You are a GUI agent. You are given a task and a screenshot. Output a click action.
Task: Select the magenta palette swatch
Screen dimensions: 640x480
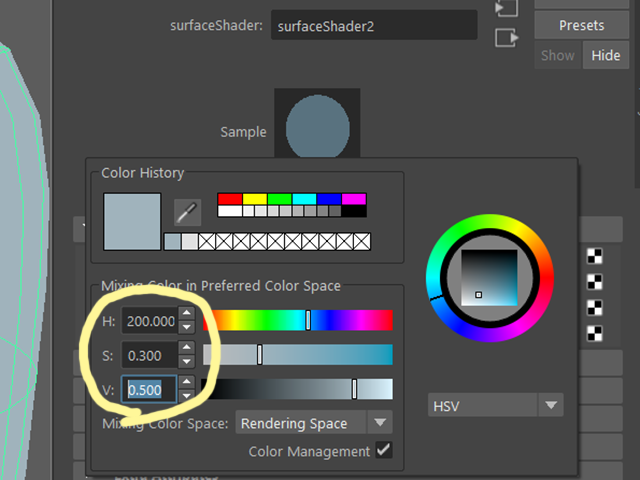point(354,199)
